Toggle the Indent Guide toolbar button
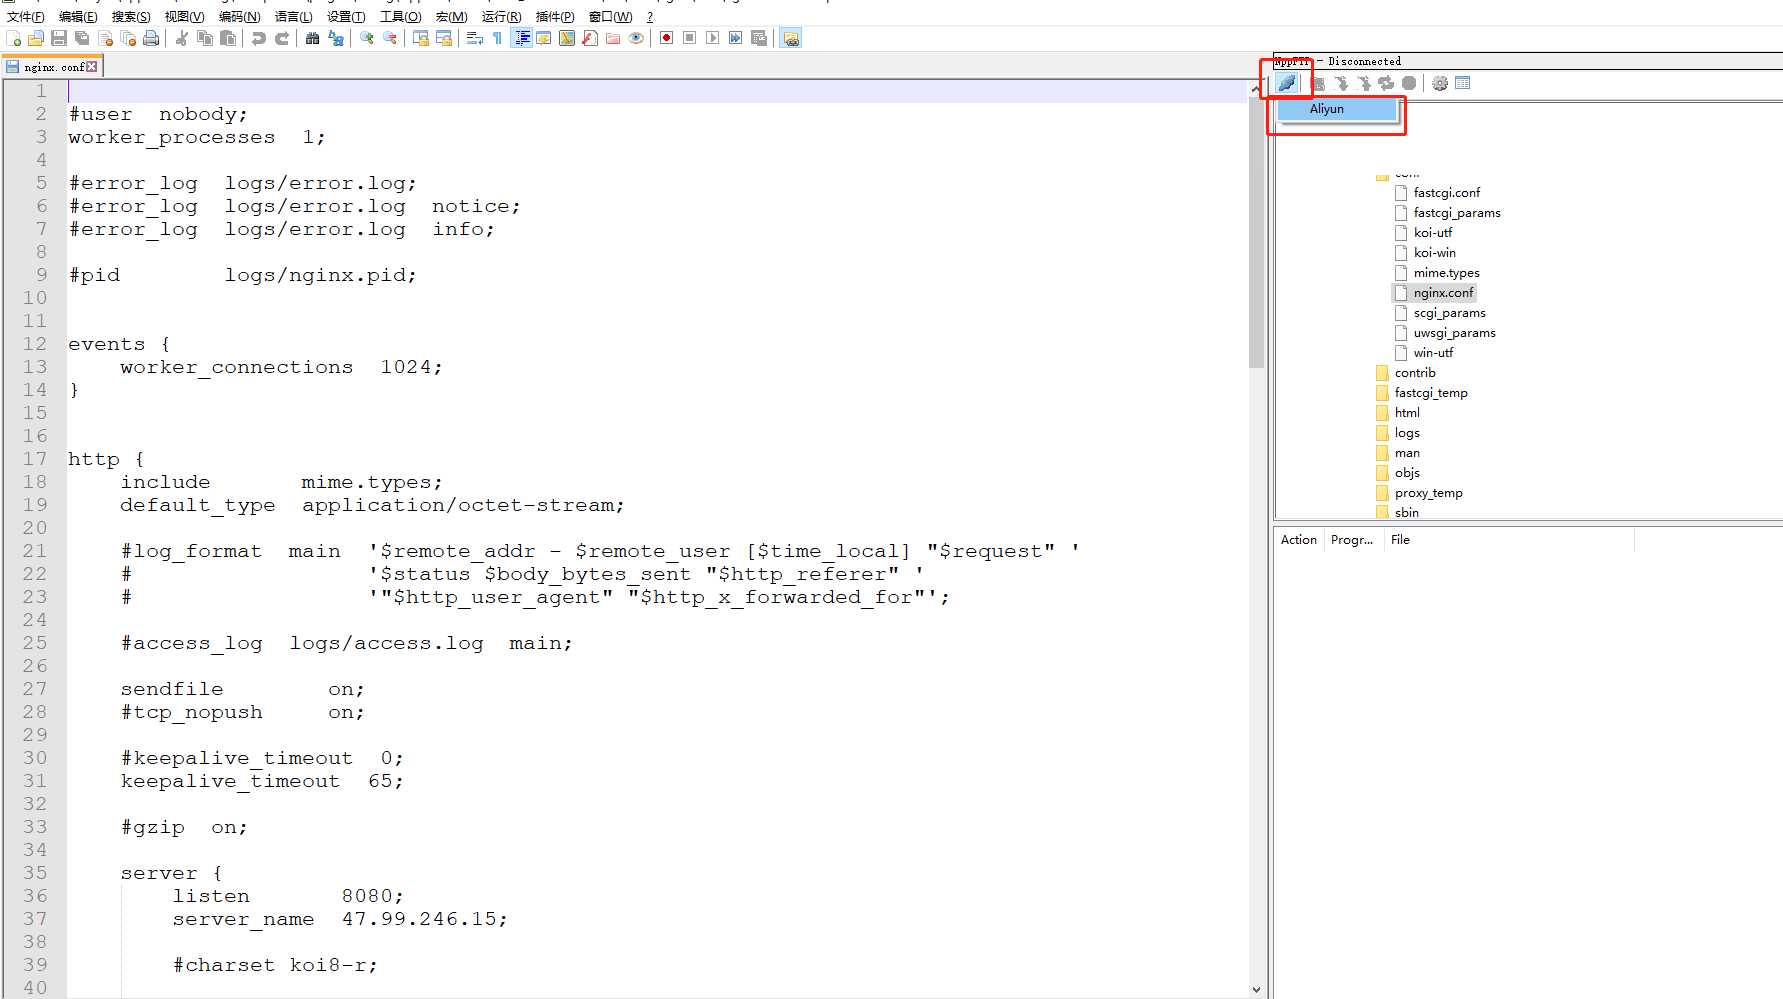Screen dimensions: 1783x999 coord(522,38)
